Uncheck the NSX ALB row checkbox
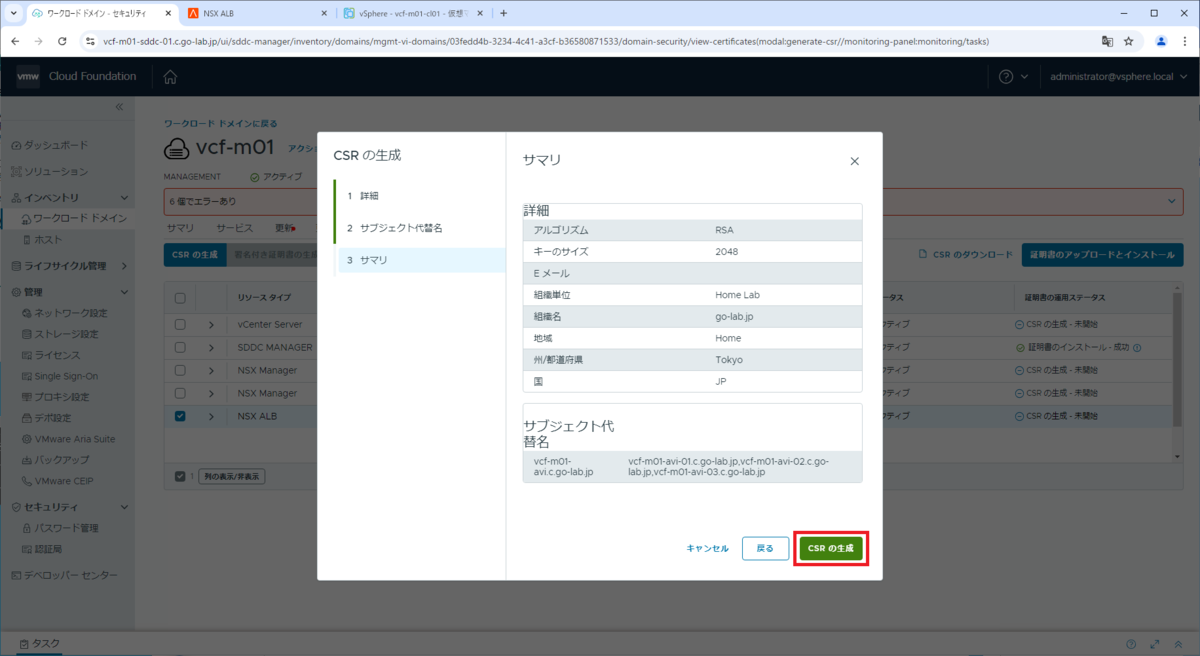The height and width of the screenshot is (656, 1200). tap(180, 416)
